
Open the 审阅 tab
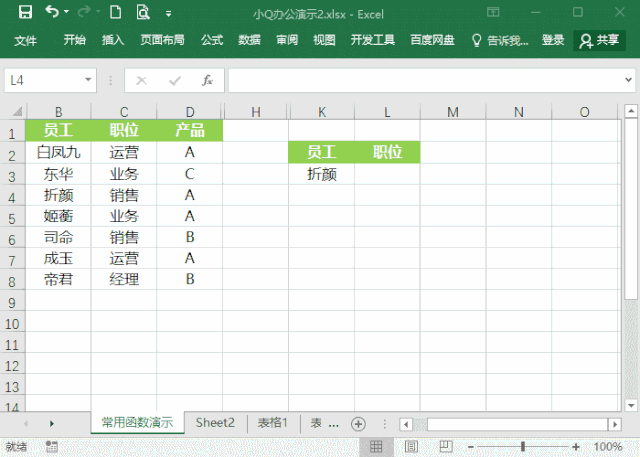(x=287, y=40)
